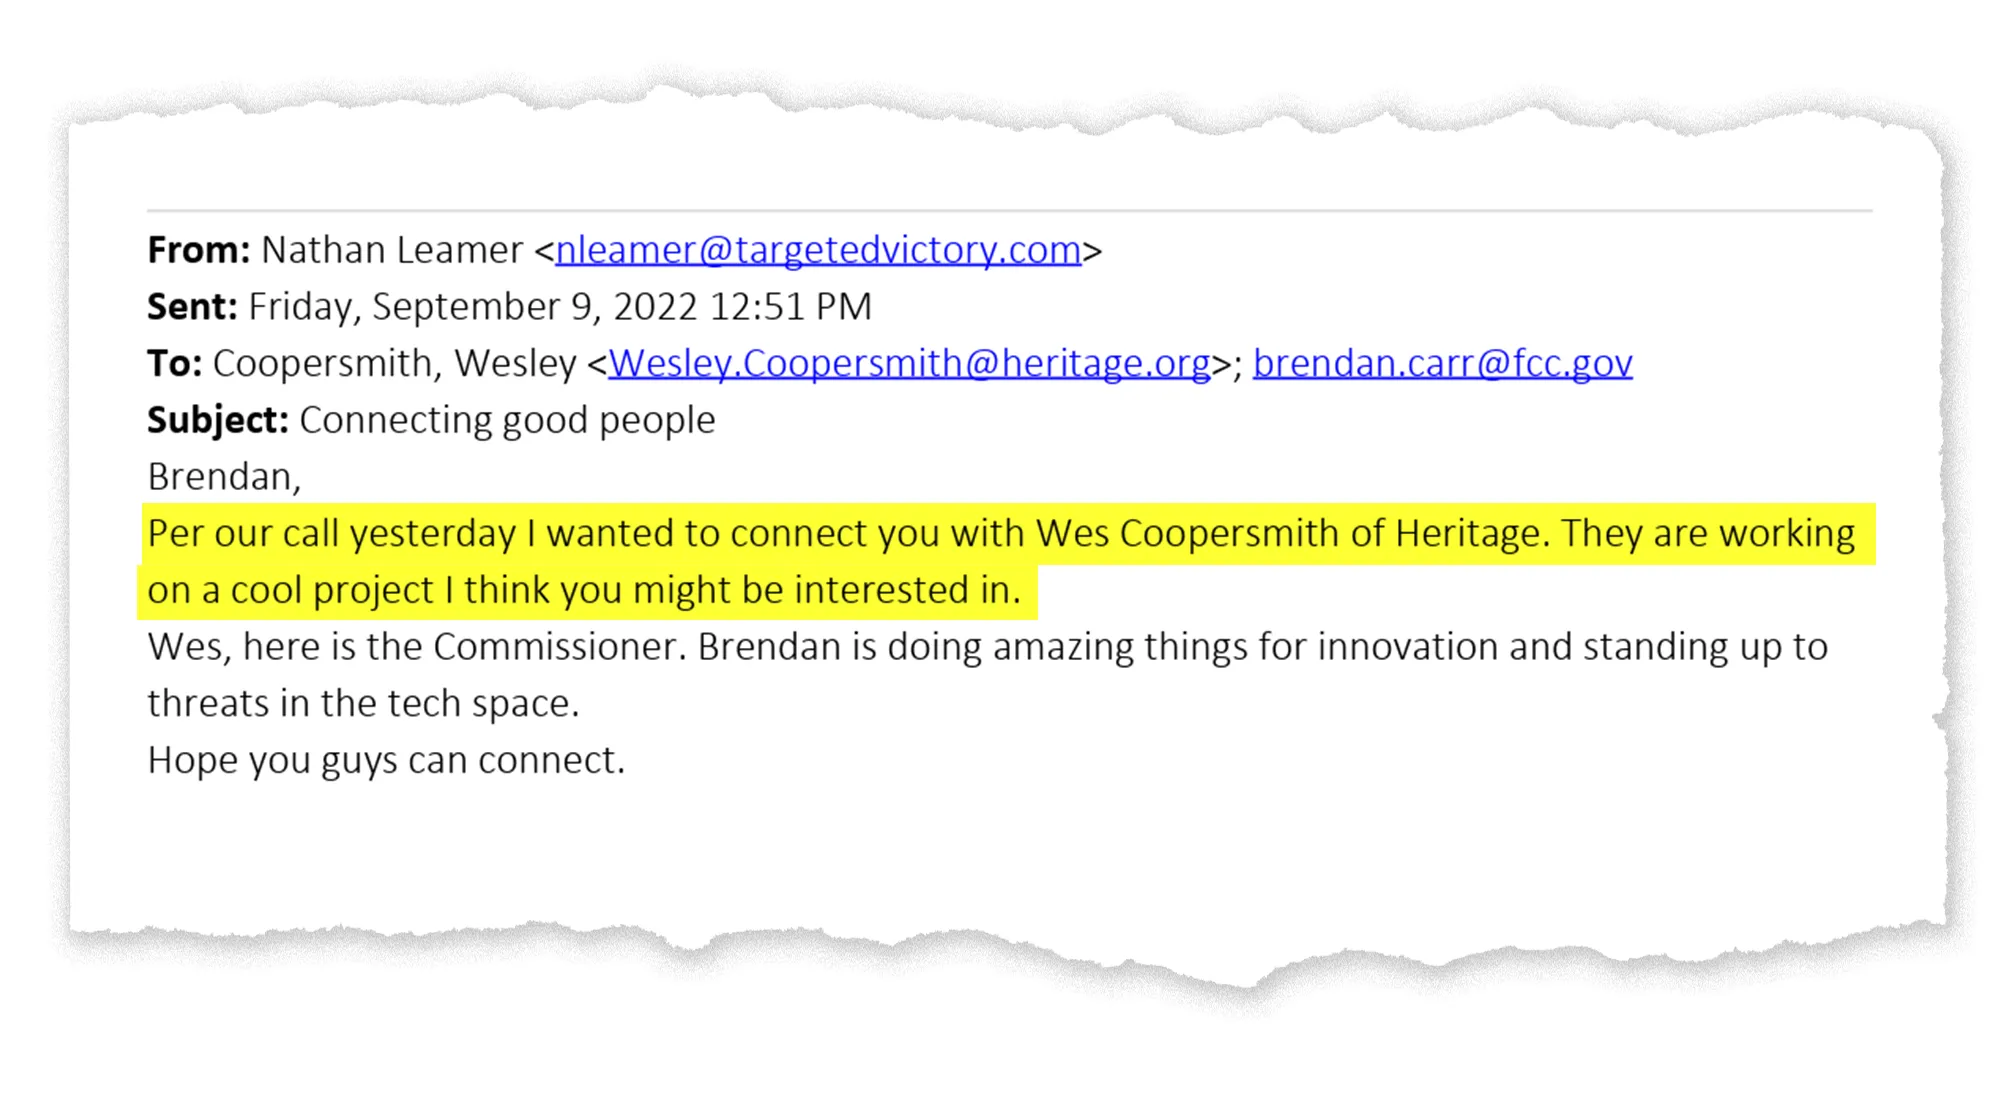Viewport: 2008px width, 1096px height.
Task: Select the sender name Nathan Leamer
Action: [x=391, y=250]
